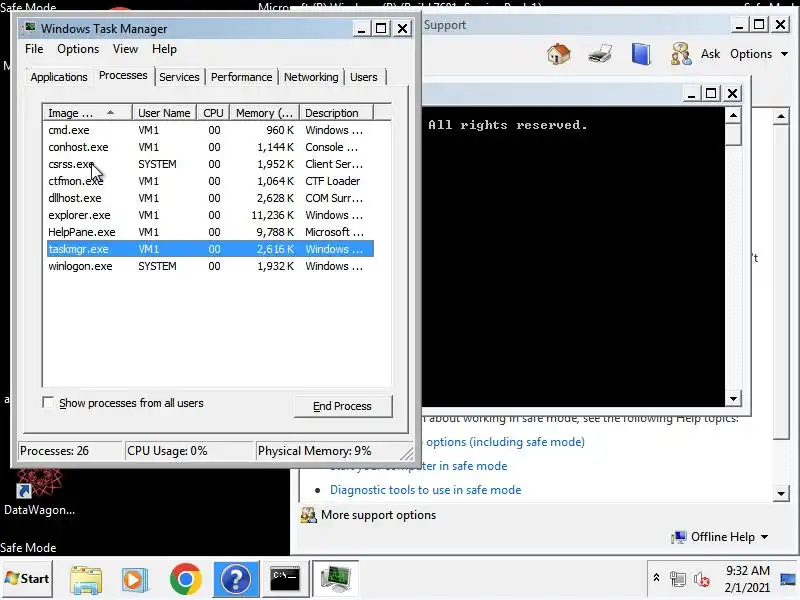The height and width of the screenshot is (600, 800).
Task: Switch to the Services tab
Action: tap(179, 77)
